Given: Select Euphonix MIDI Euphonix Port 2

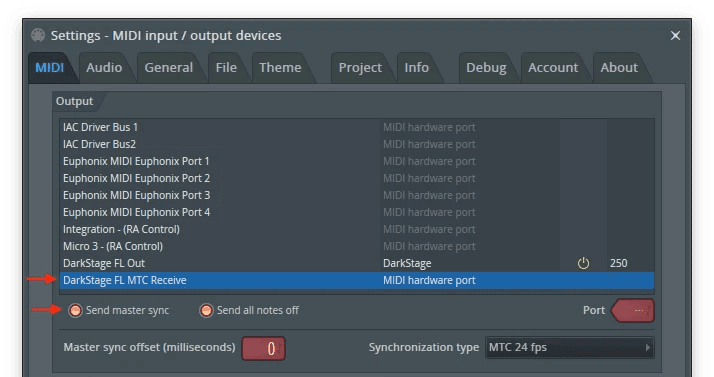Looking at the screenshot, I should point(357,178).
